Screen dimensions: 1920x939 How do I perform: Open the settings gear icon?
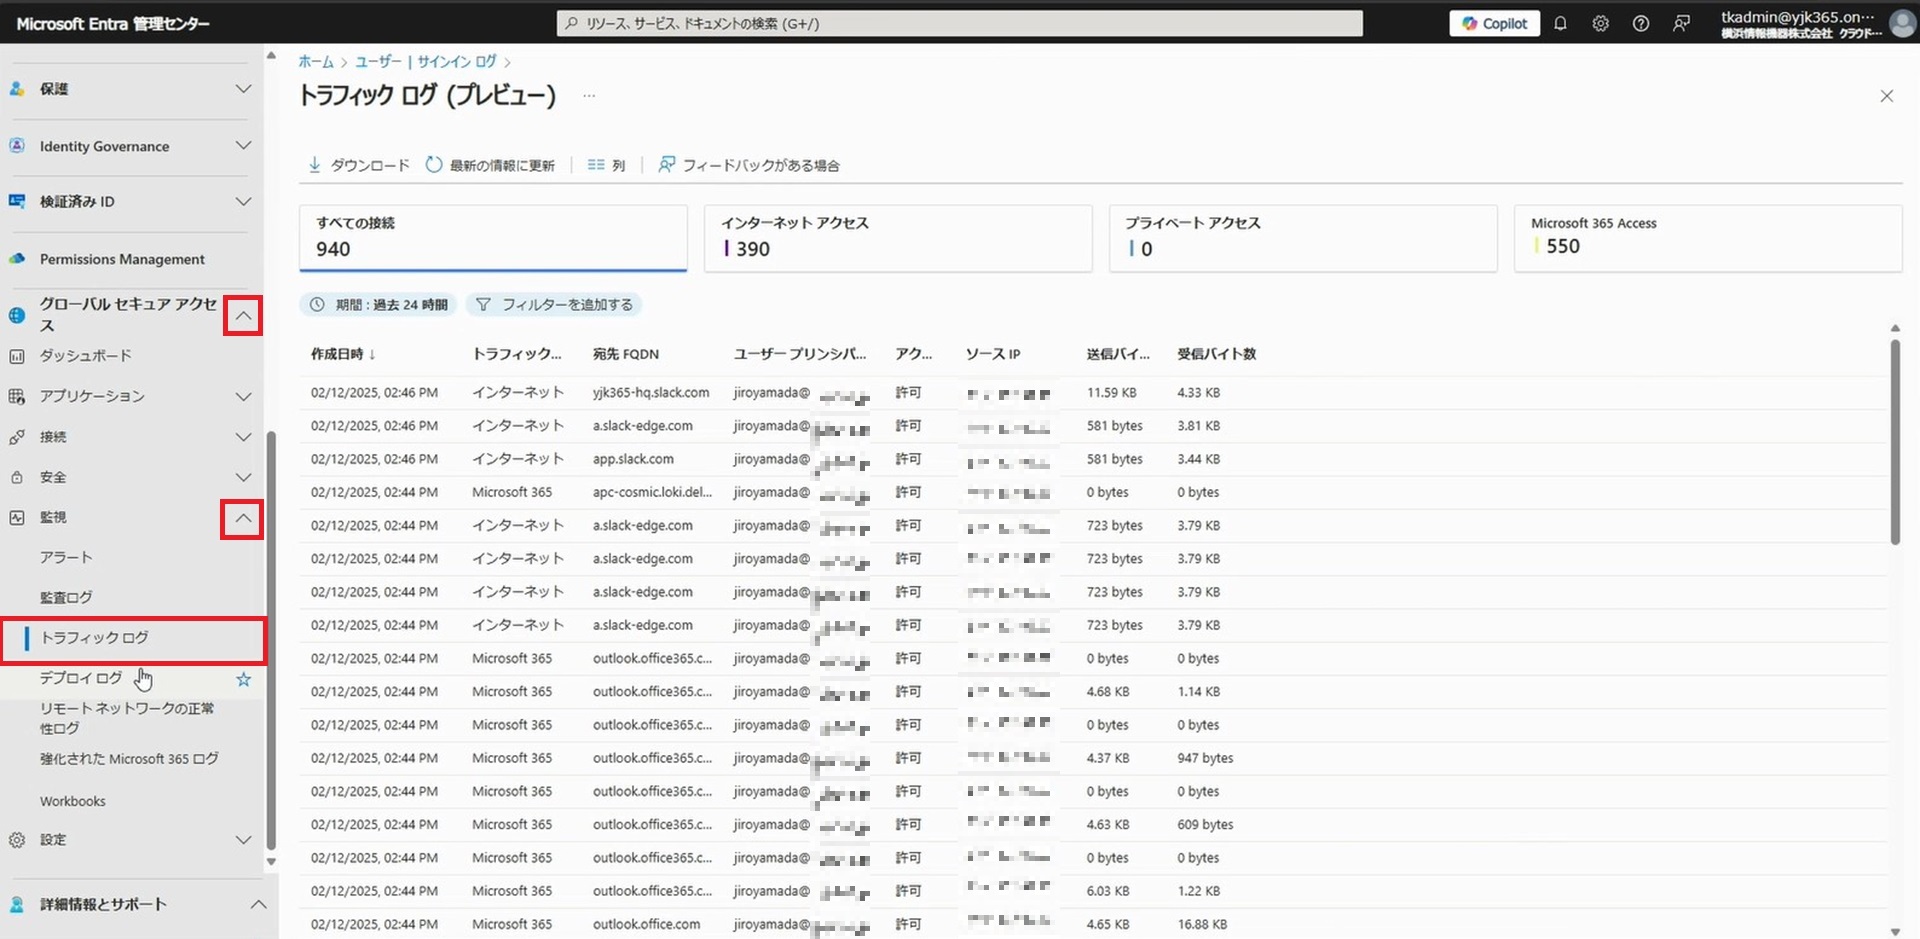1600,23
